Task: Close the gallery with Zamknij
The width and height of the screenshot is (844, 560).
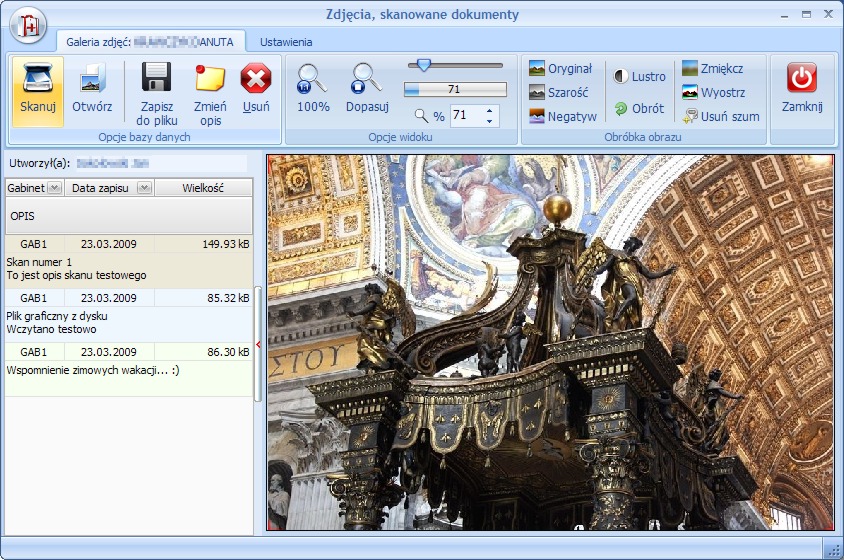Action: click(801, 78)
